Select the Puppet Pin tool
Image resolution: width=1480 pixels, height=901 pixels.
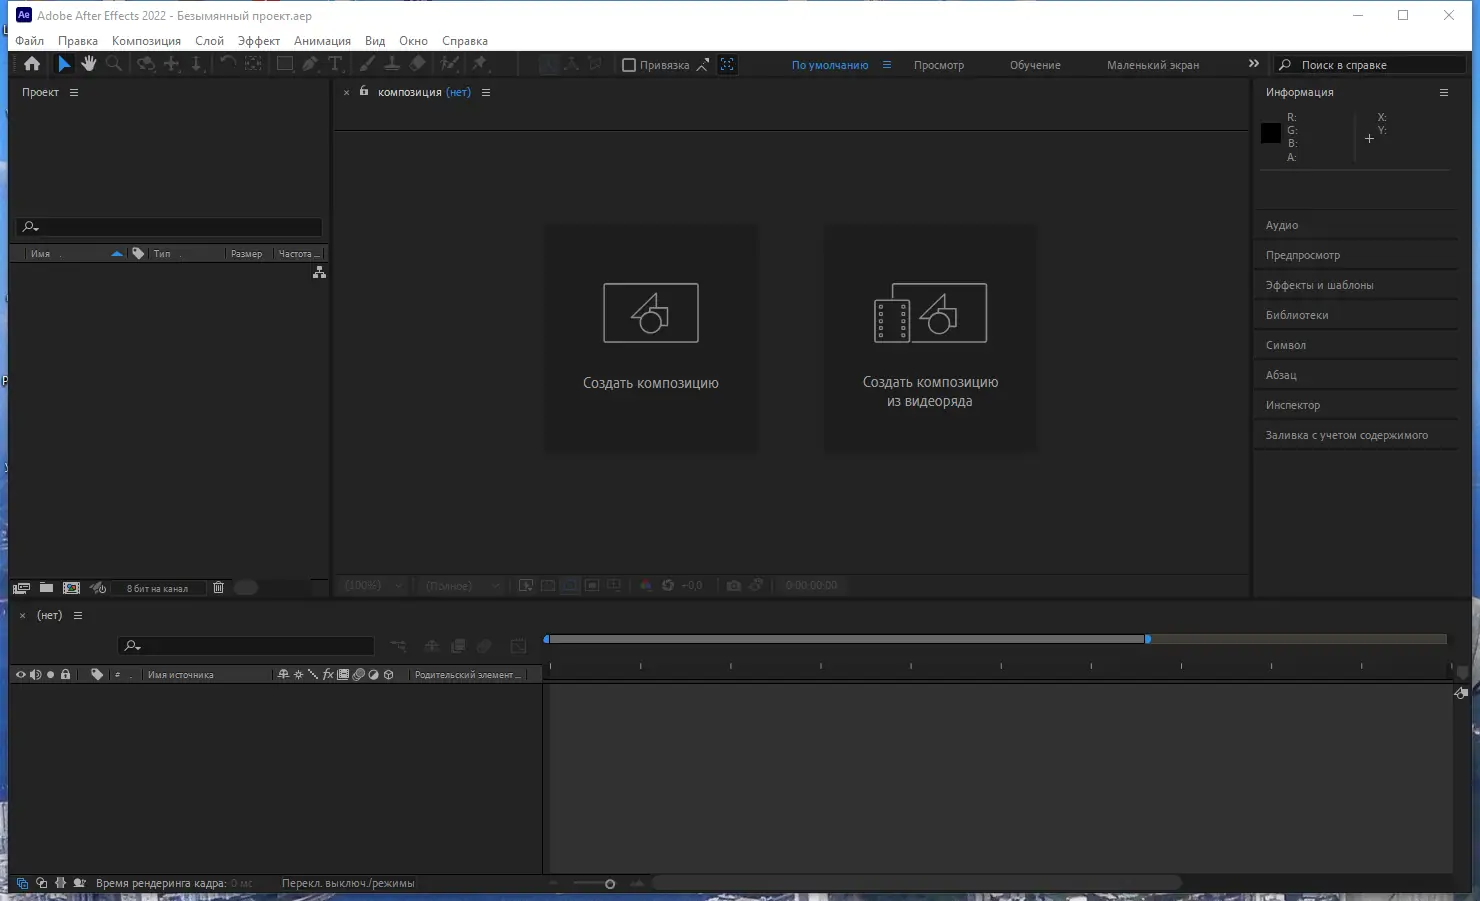tap(480, 64)
